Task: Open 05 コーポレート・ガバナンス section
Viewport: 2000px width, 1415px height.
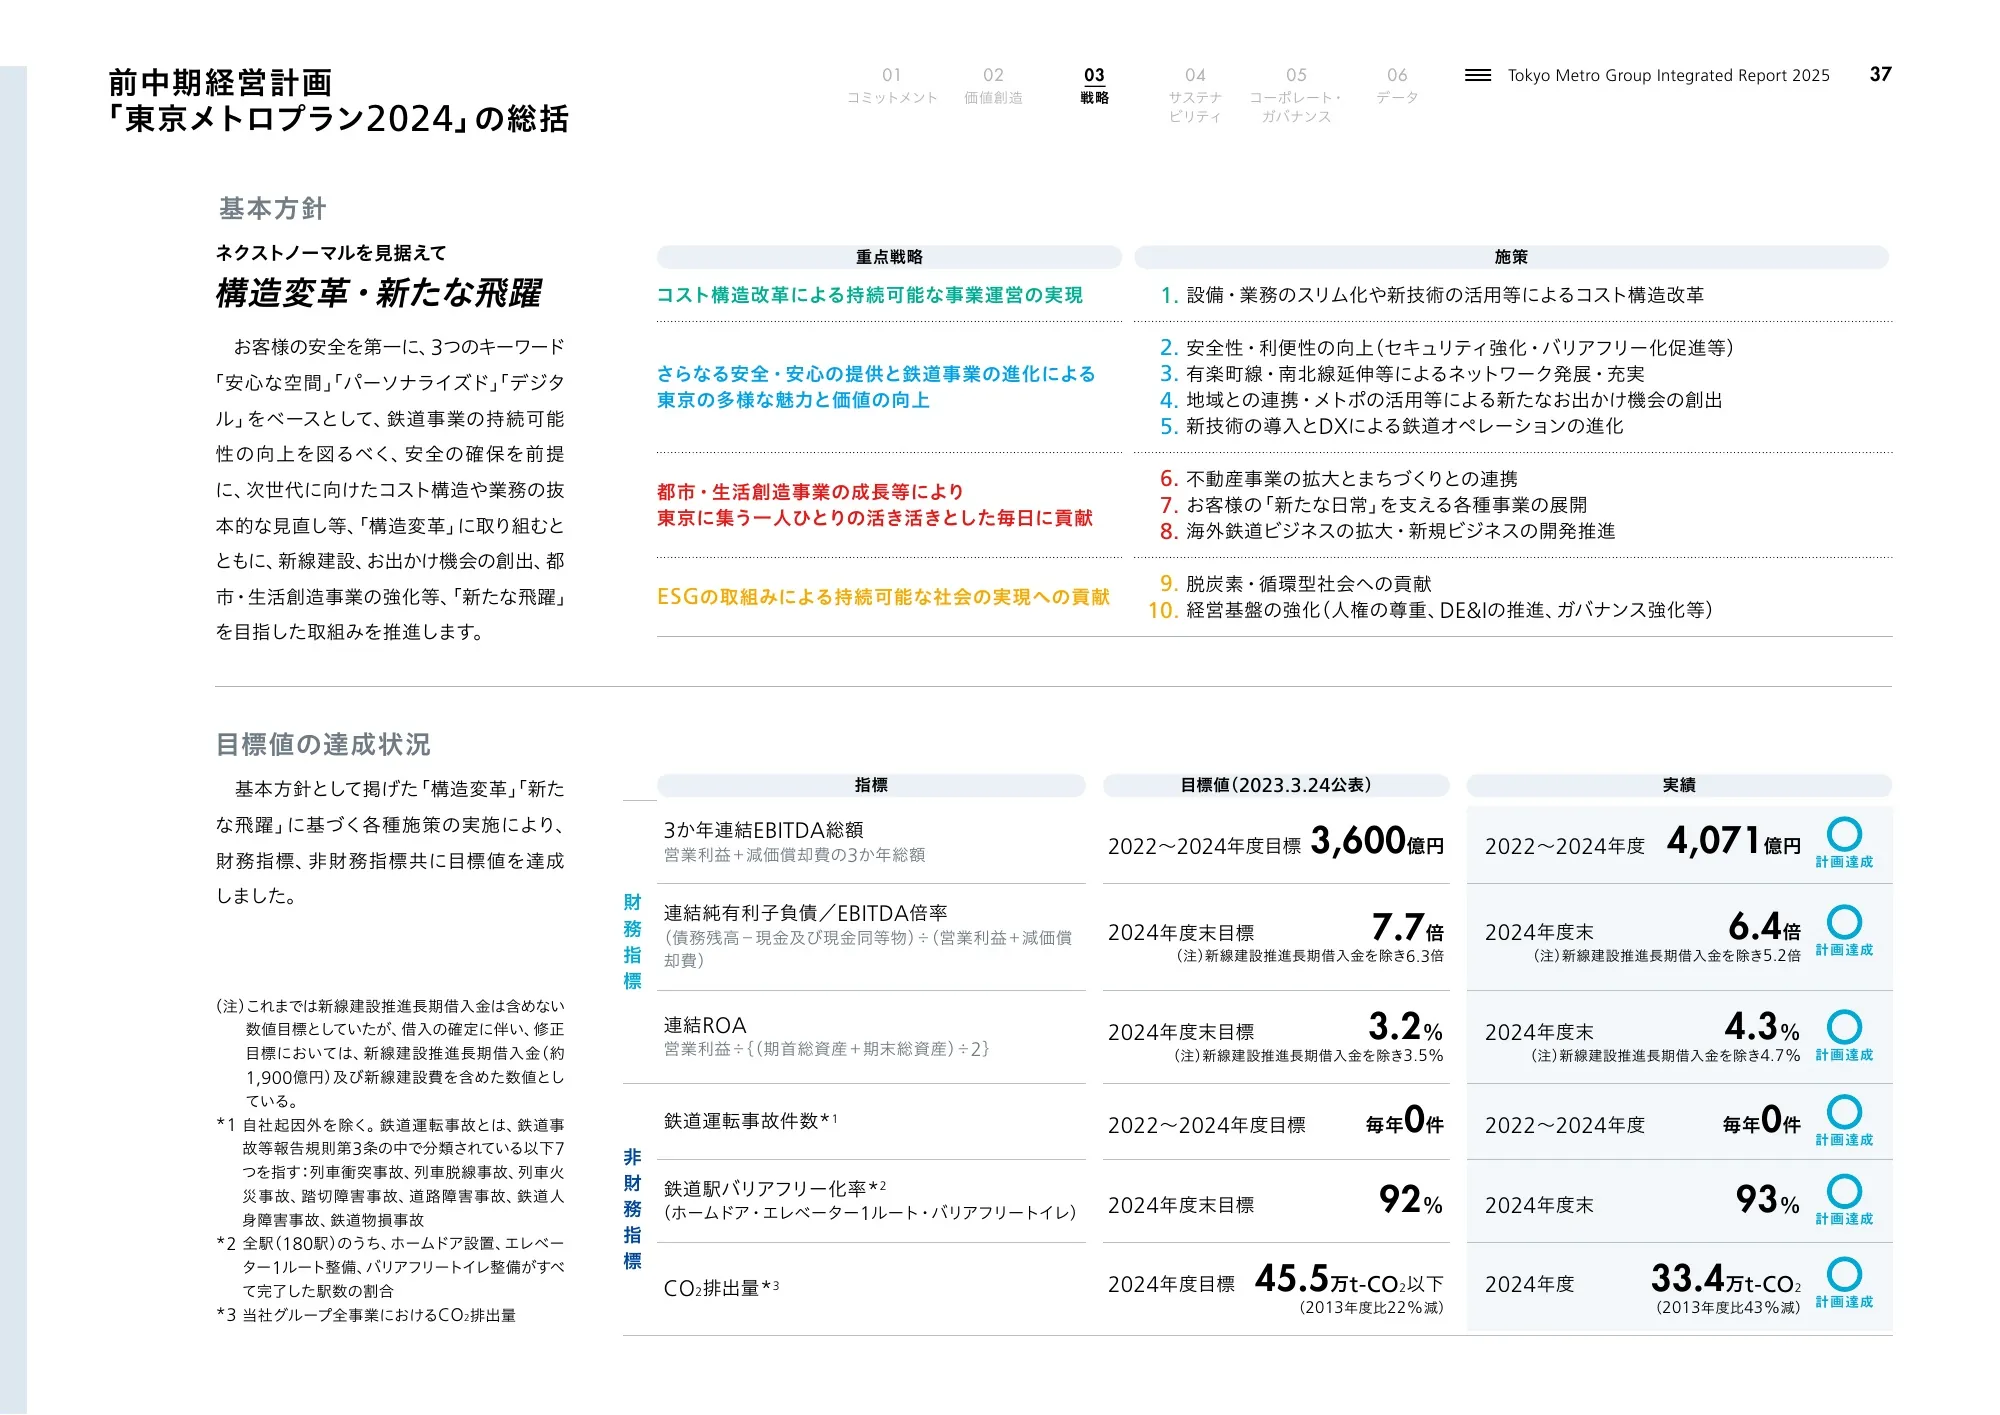Action: point(1296,95)
